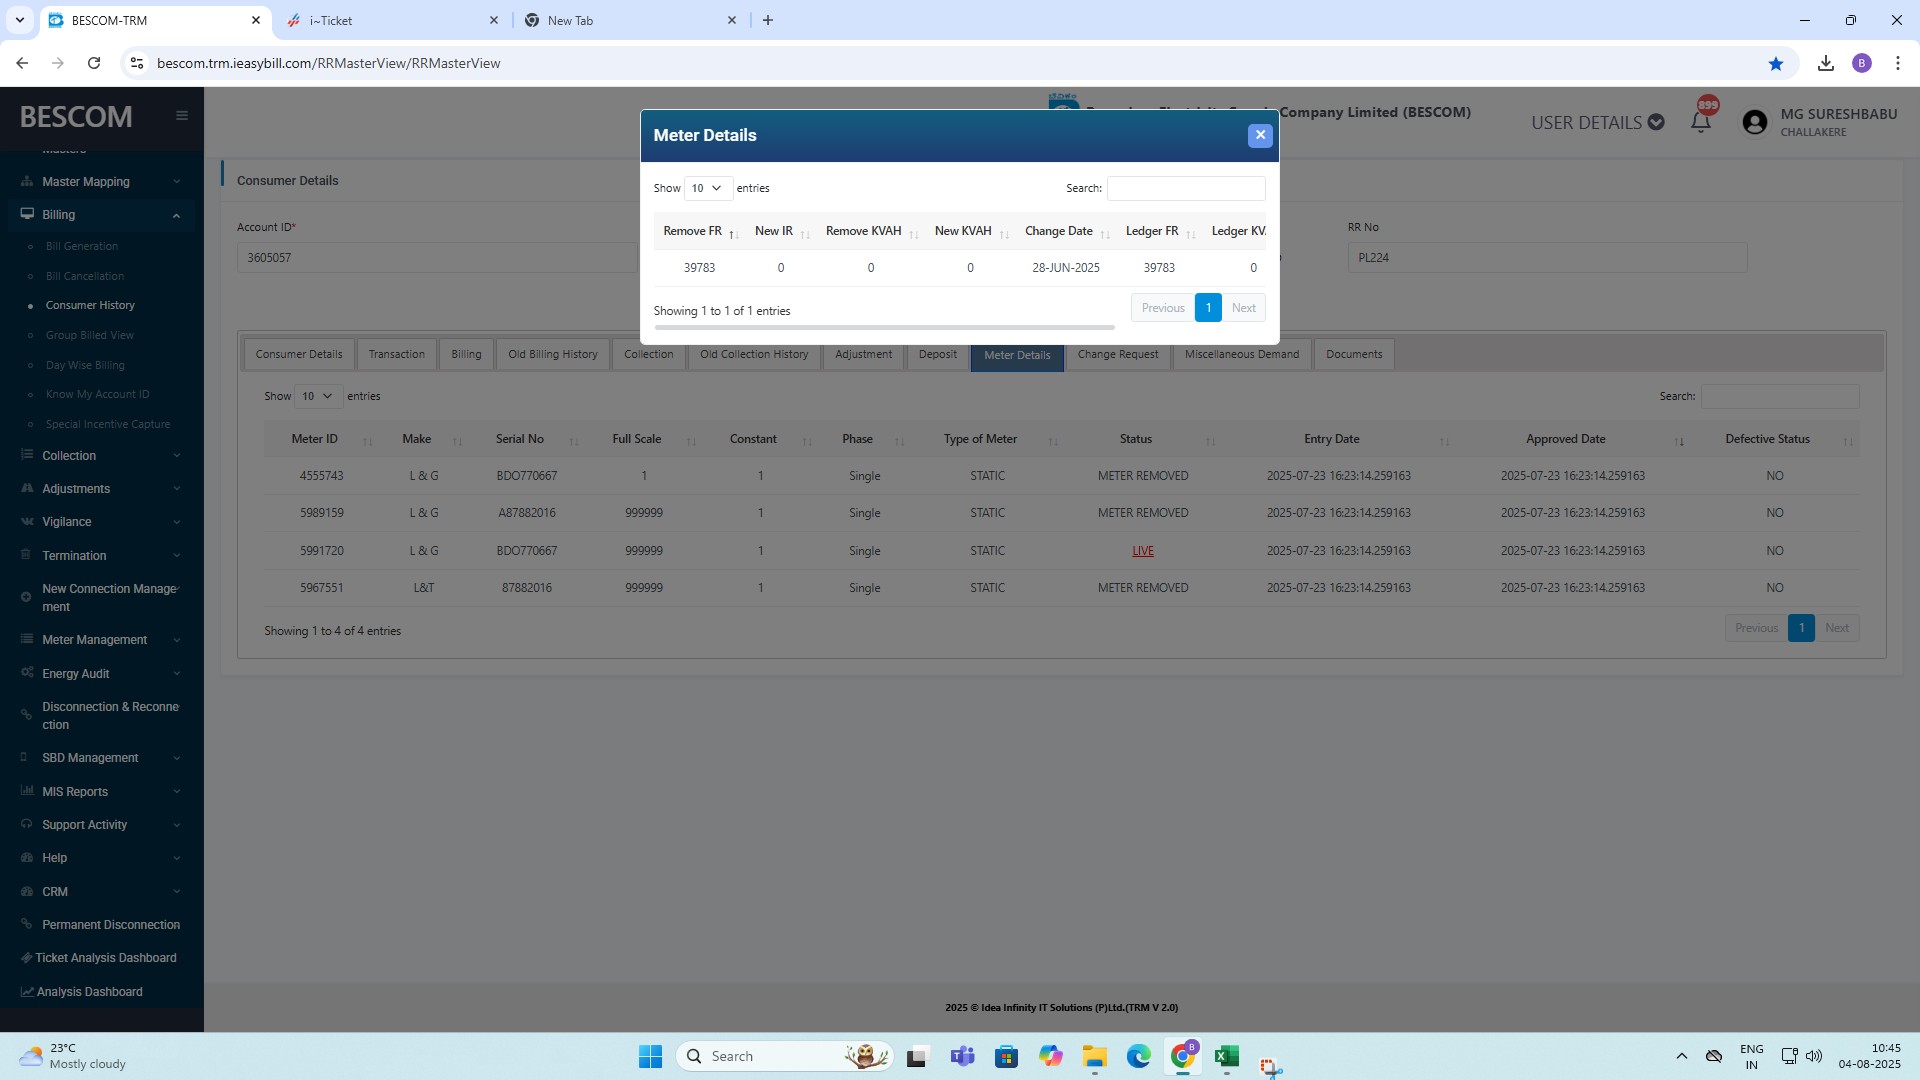This screenshot has width=1920, height=1080.
Task: Expand the USER DETAILS dropdown
Action: coord(1597,123)
